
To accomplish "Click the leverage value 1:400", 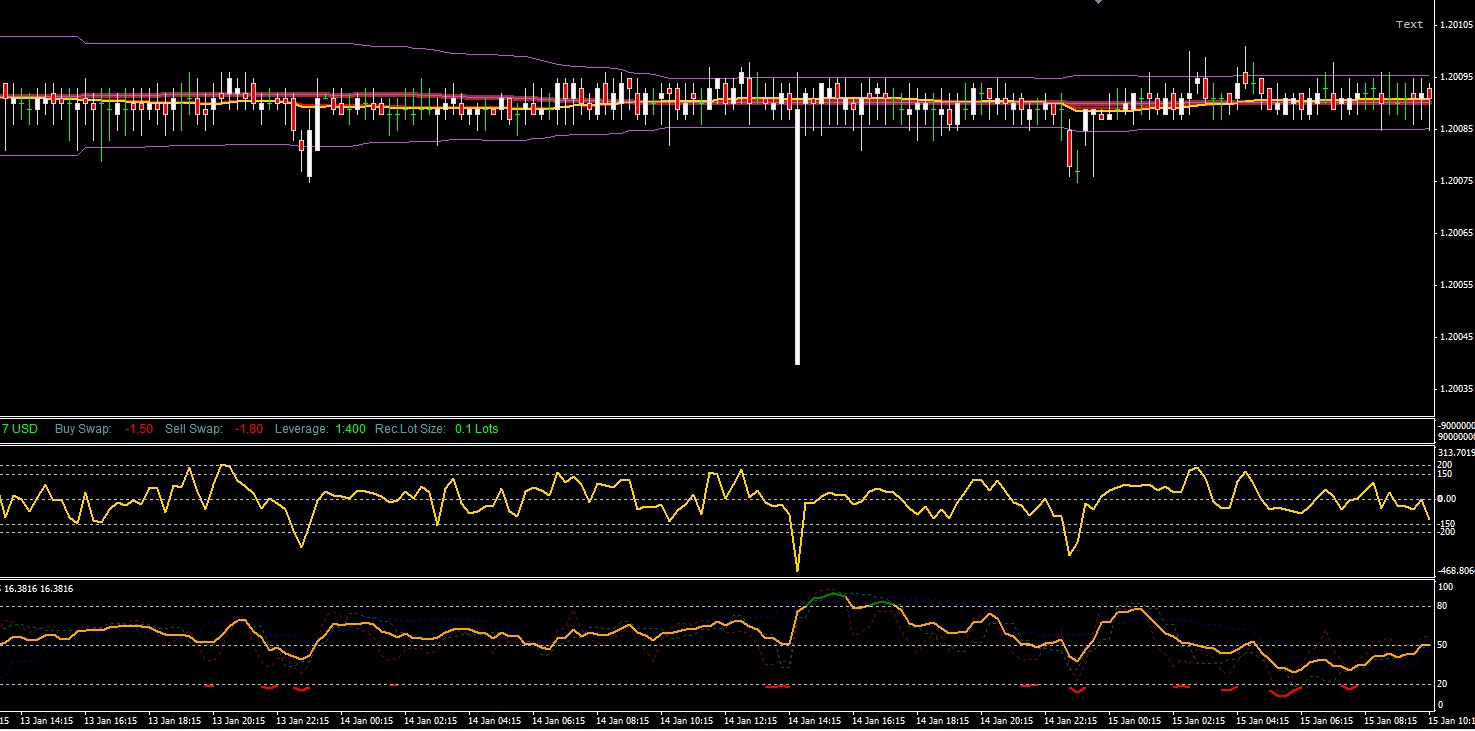I will click(x=350, y=429).
